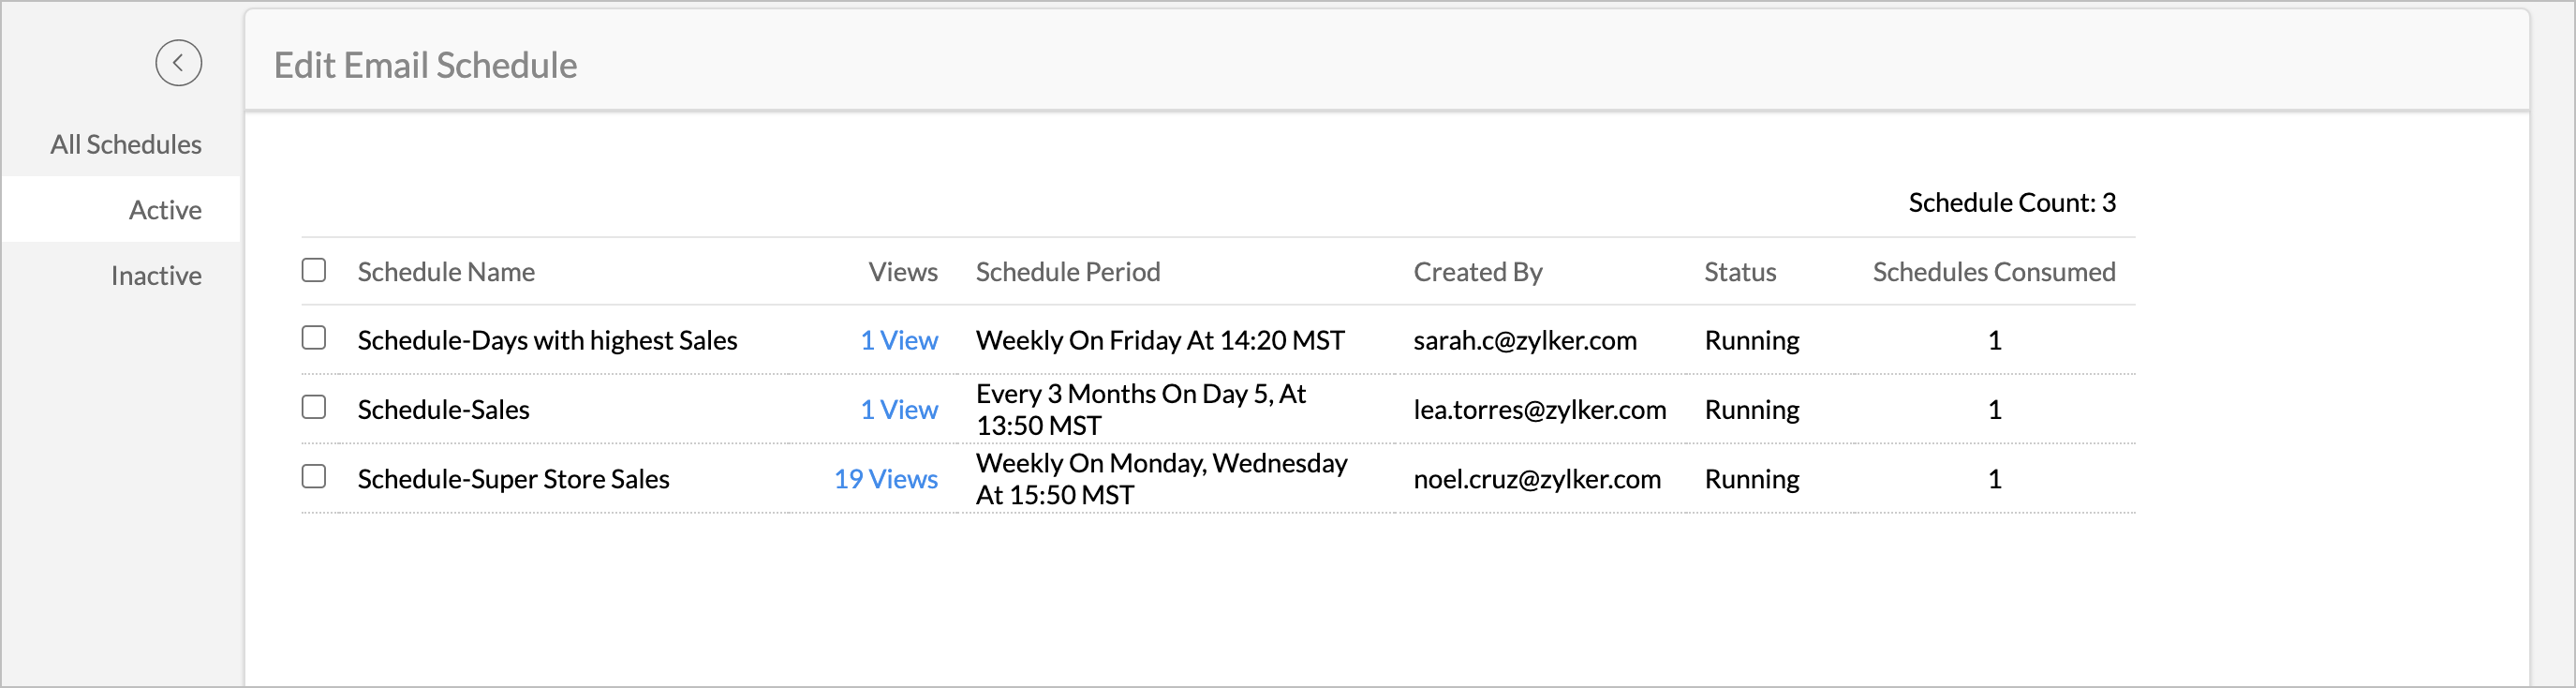
Task: Select the Schedule-Sales row checkbox
Action: pos(314,407)
